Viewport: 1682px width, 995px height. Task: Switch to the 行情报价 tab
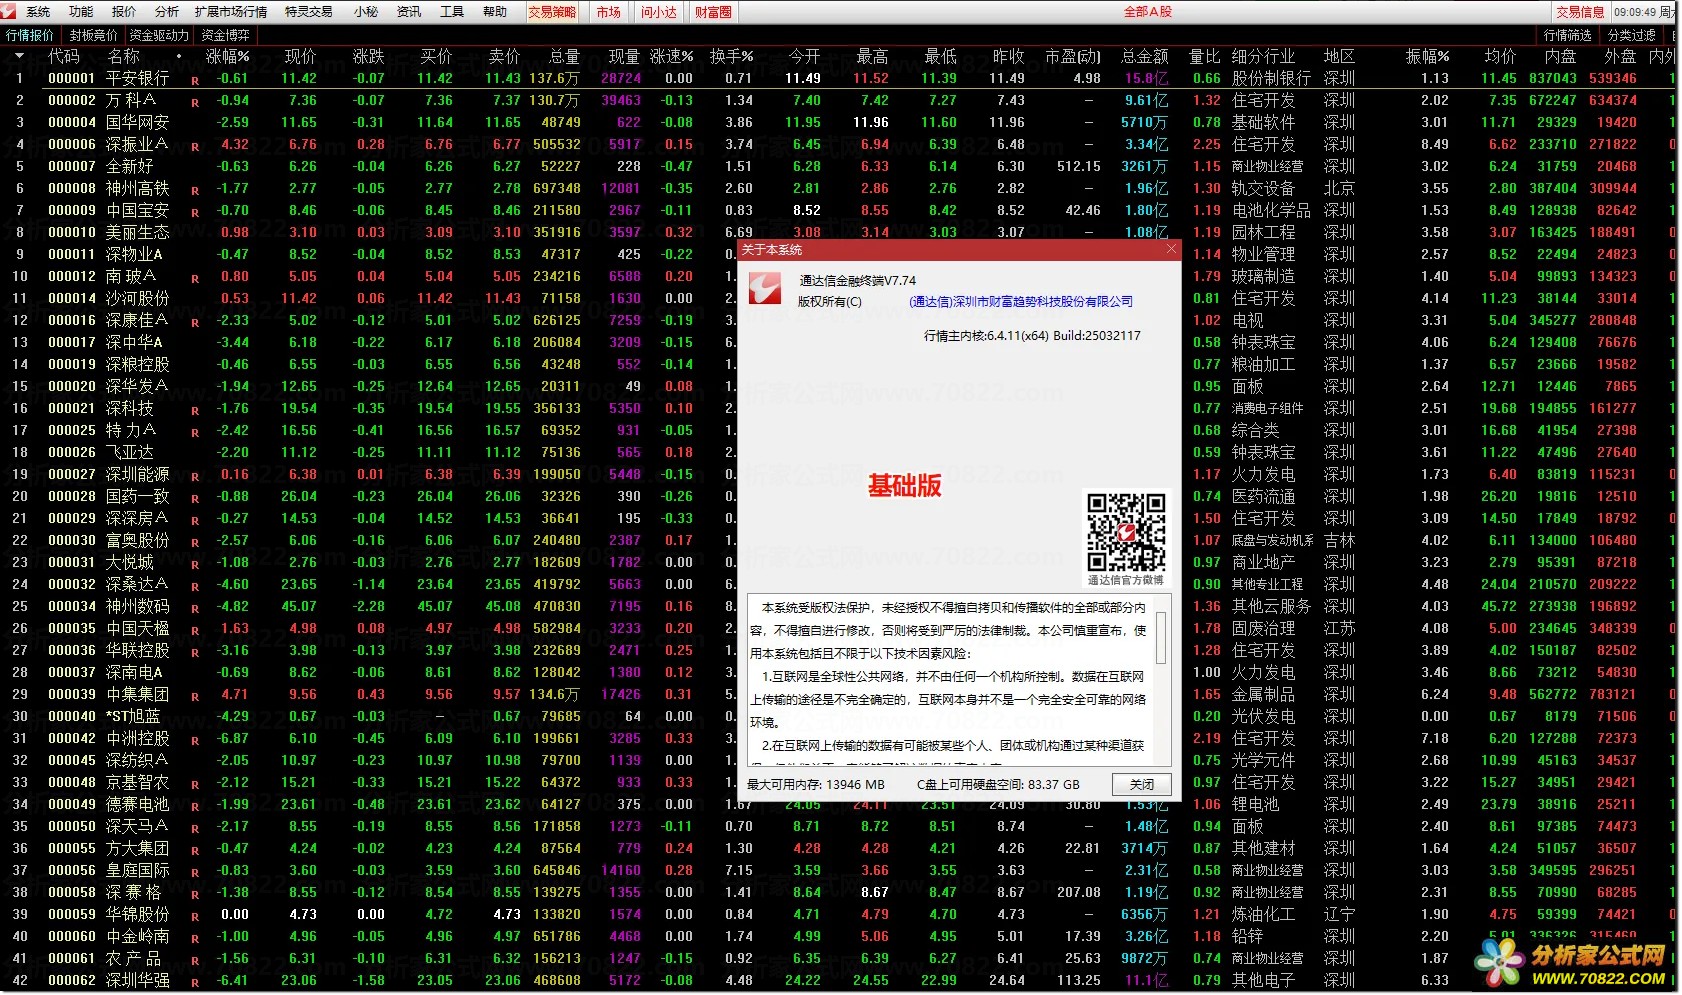[30, 35]
